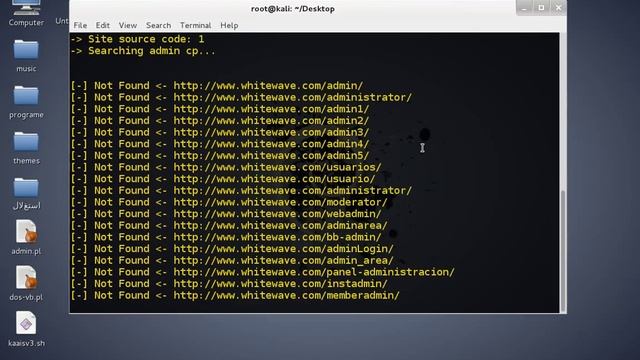Click the terminal vertical scrollbar thumb
640x360 pixels.
click(x=563, y=251)
